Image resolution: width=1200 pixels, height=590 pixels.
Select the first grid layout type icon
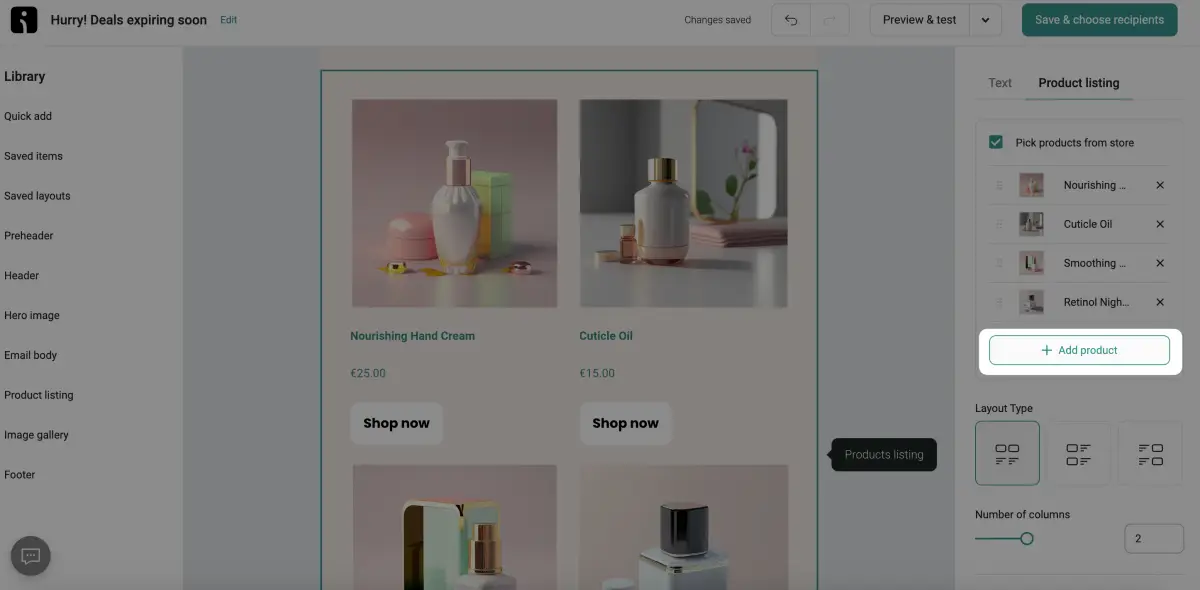pyautogui.click(x=1007, y=453)
